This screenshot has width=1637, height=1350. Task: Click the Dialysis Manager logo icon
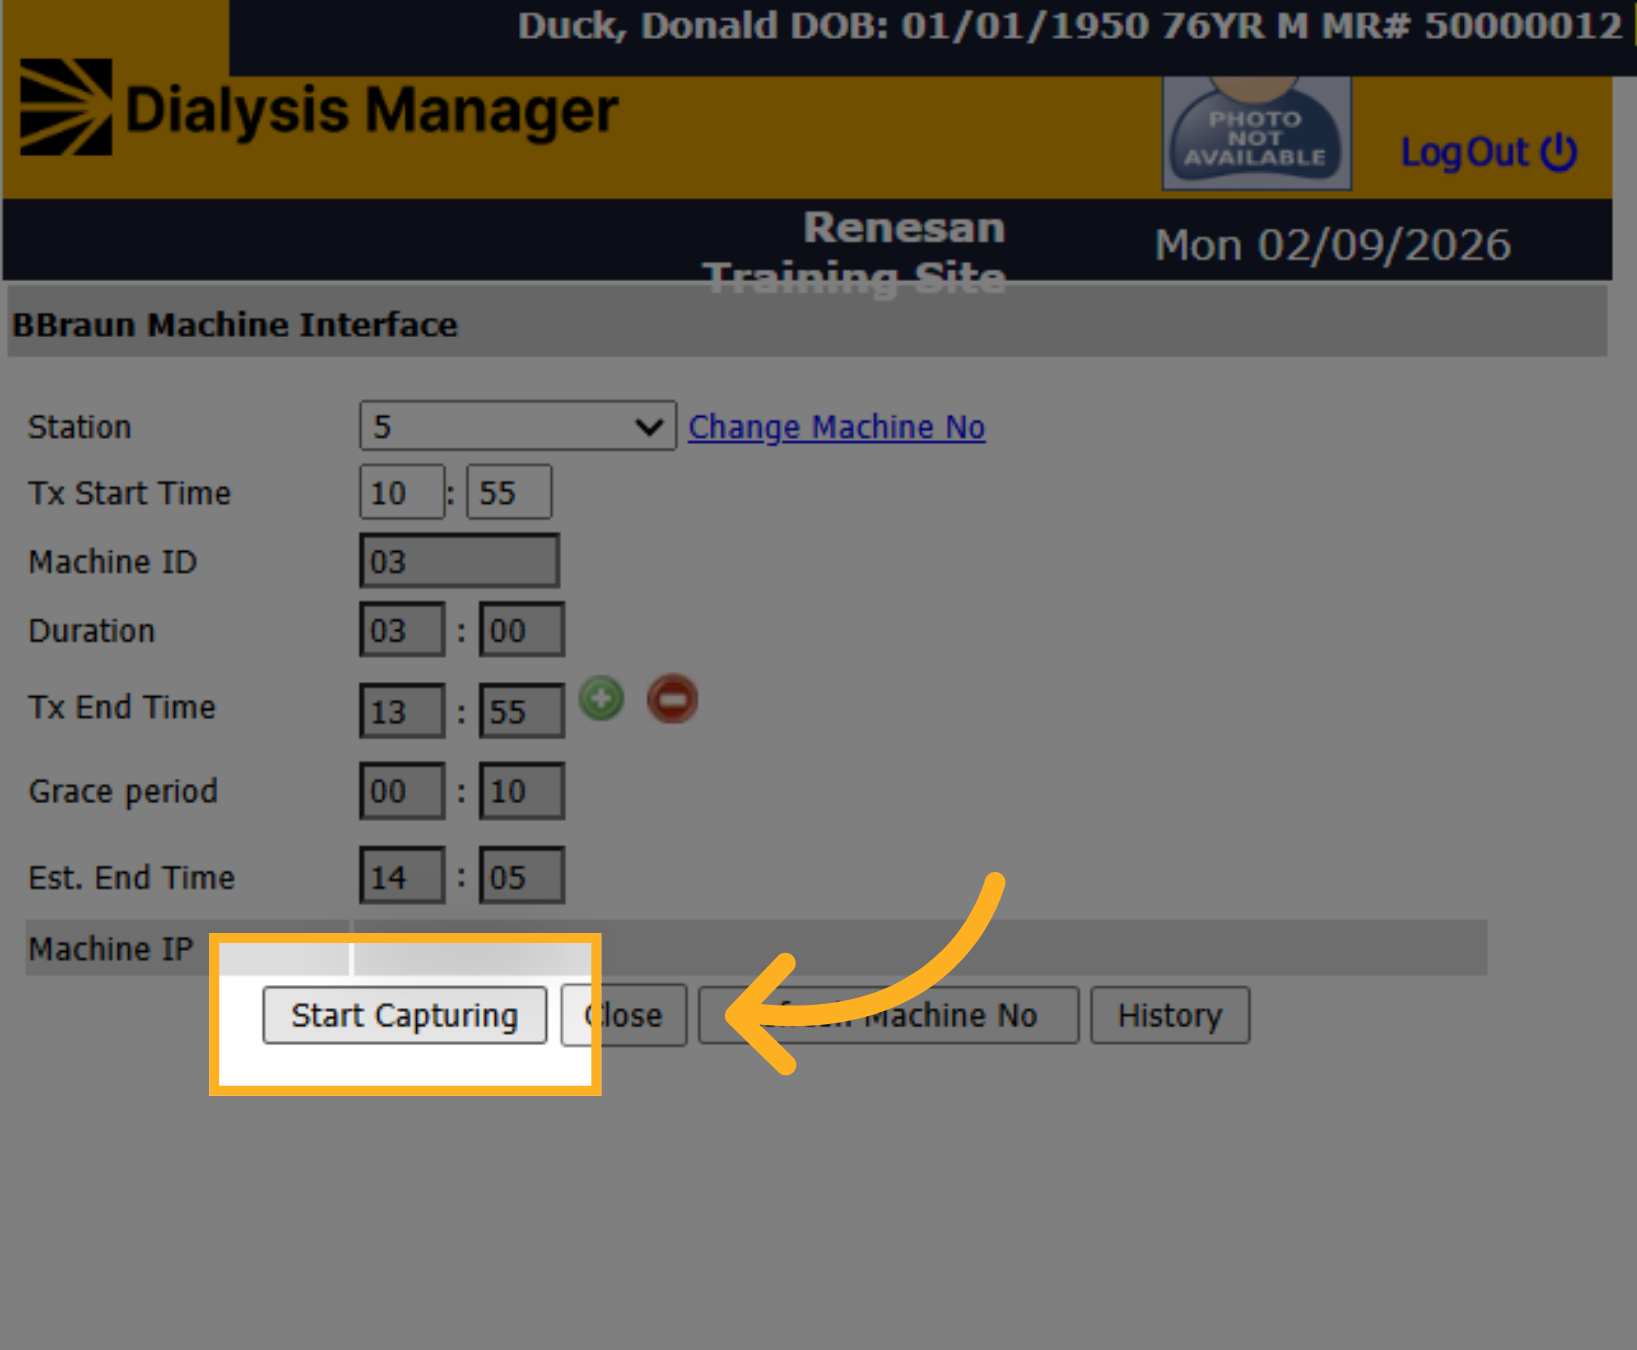pyautogui.click(x=66, y=107)
